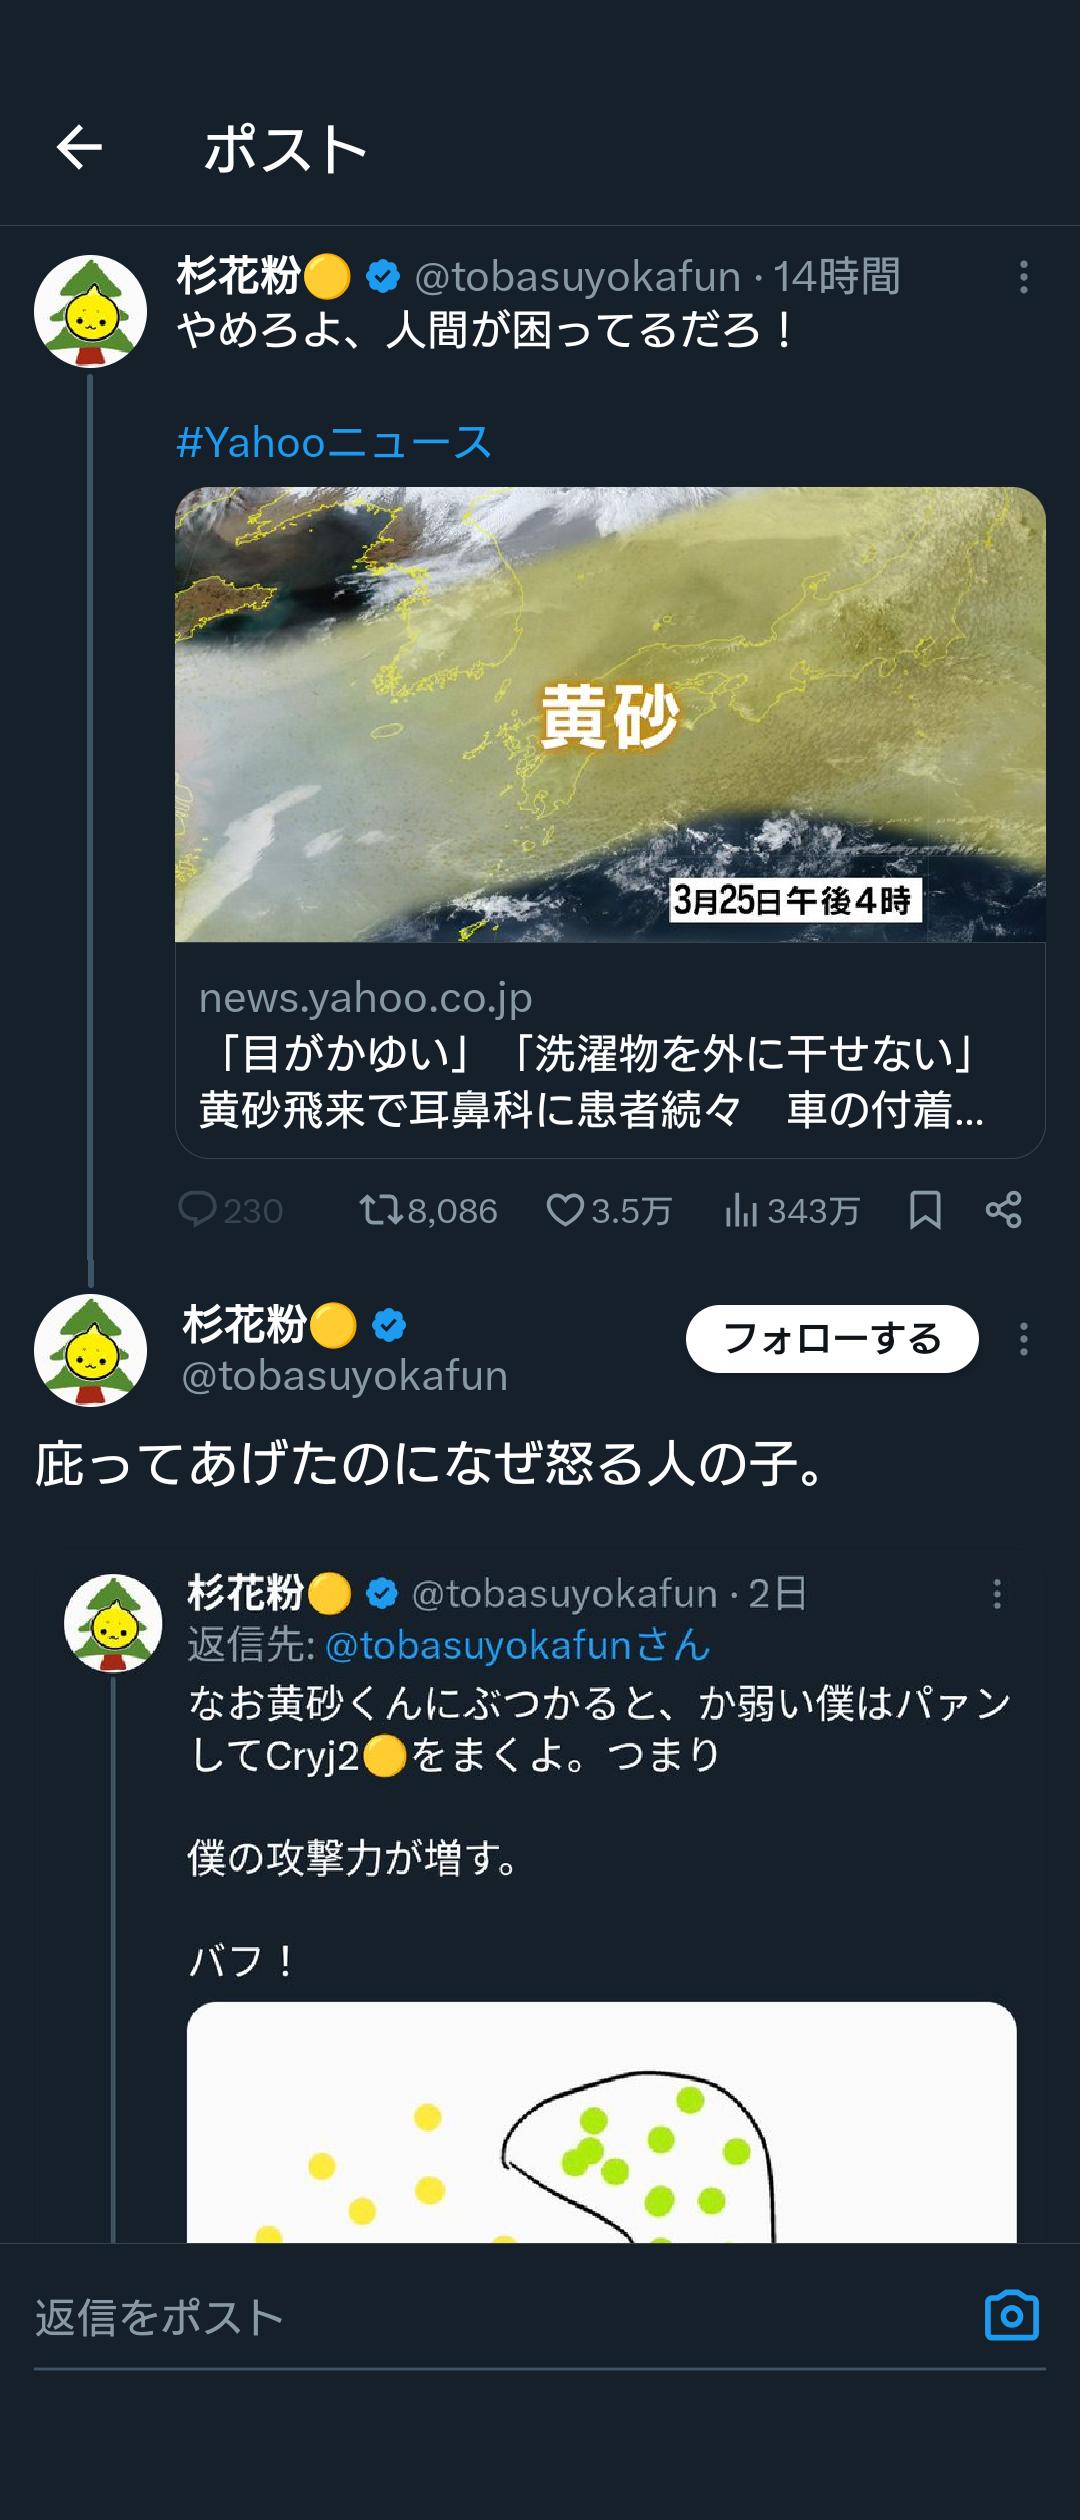Like the post with 3.5万 hearts
The width and height of the screenshot is (1080, 2520).
coord(565,1210)
